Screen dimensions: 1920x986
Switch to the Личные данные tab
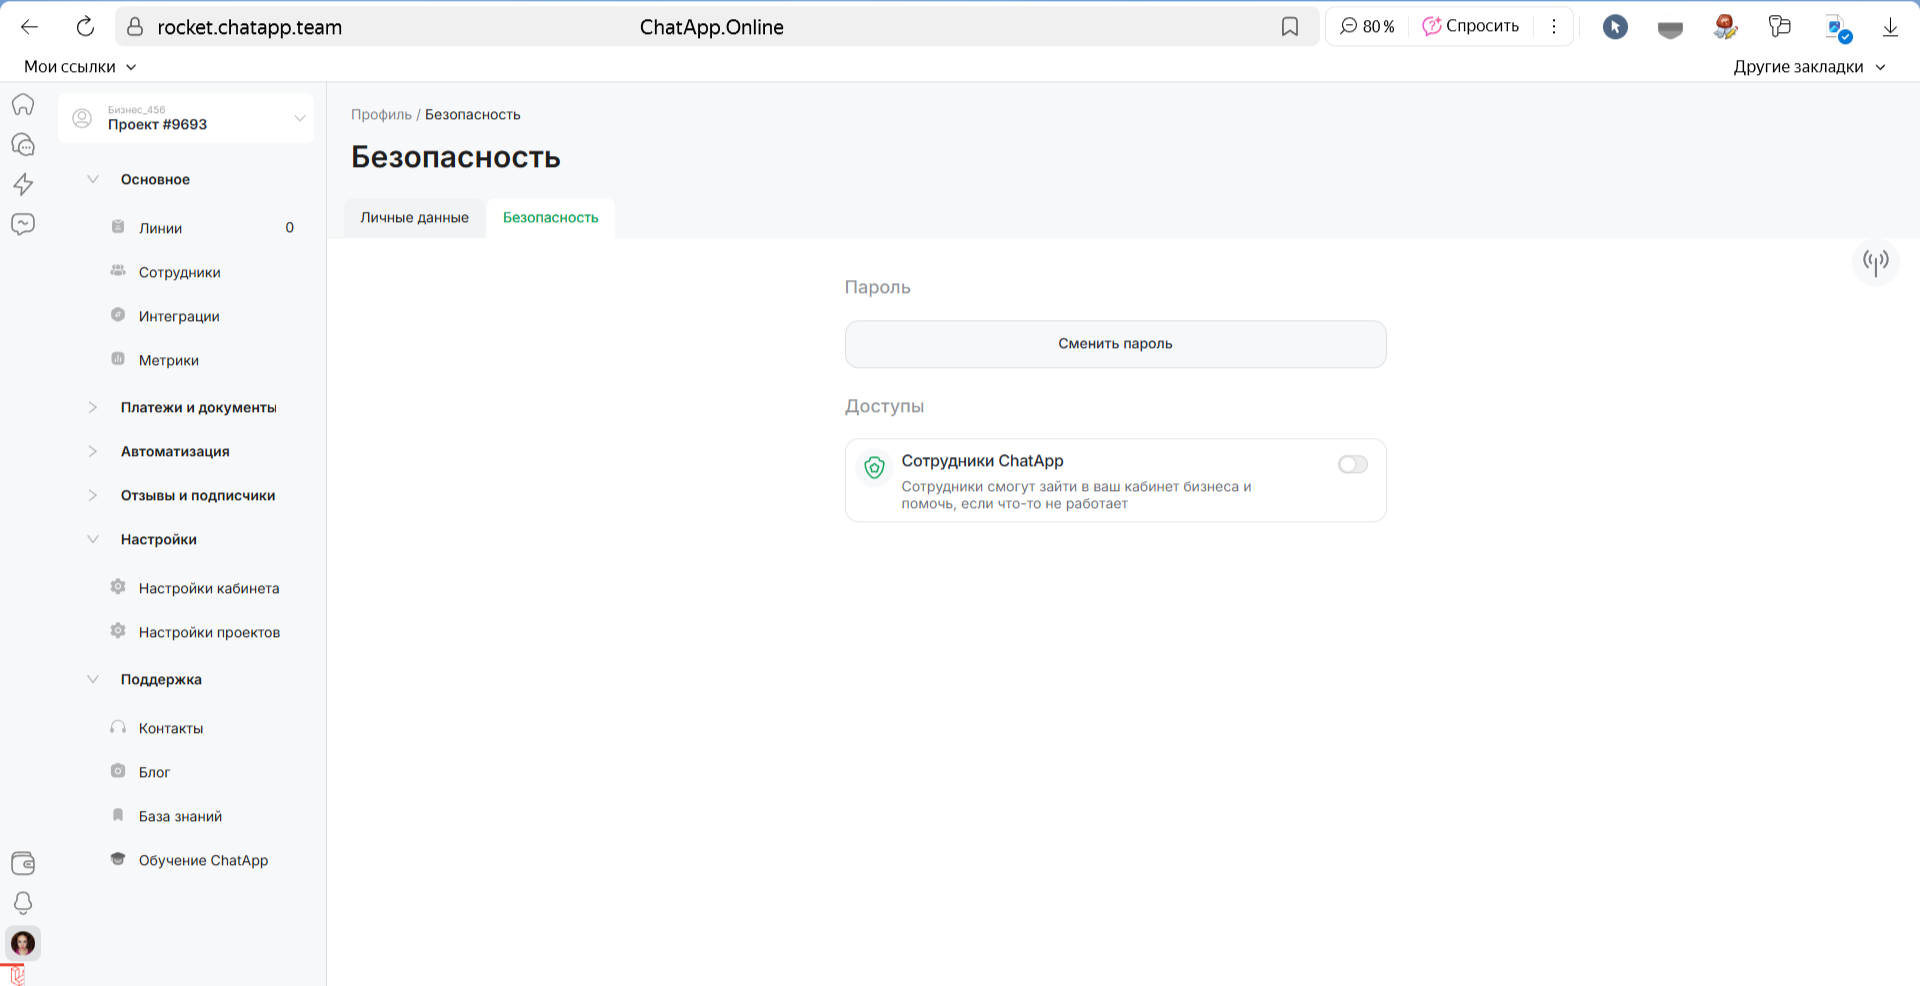tap(414, 217)
